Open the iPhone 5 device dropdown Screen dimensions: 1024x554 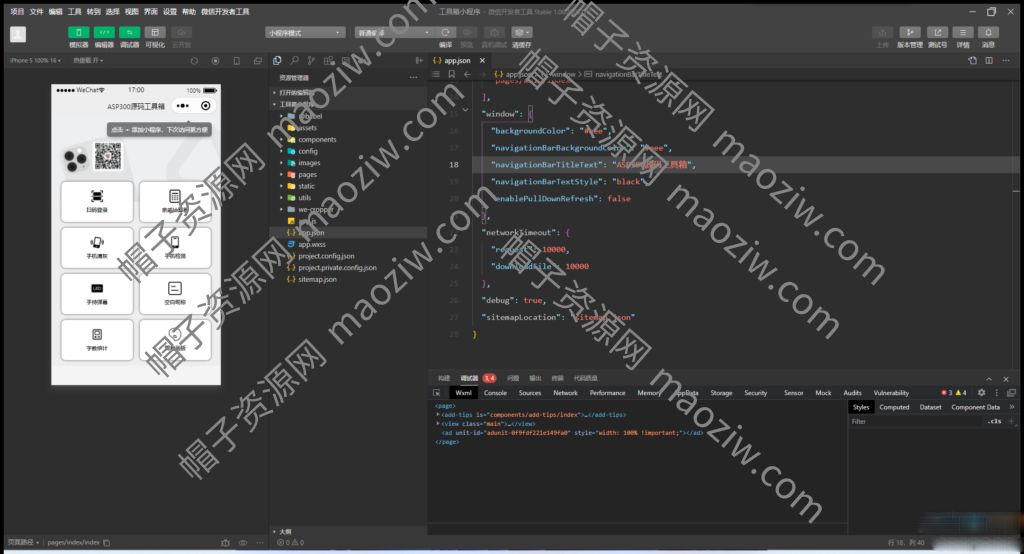click(x=35, y=61)
